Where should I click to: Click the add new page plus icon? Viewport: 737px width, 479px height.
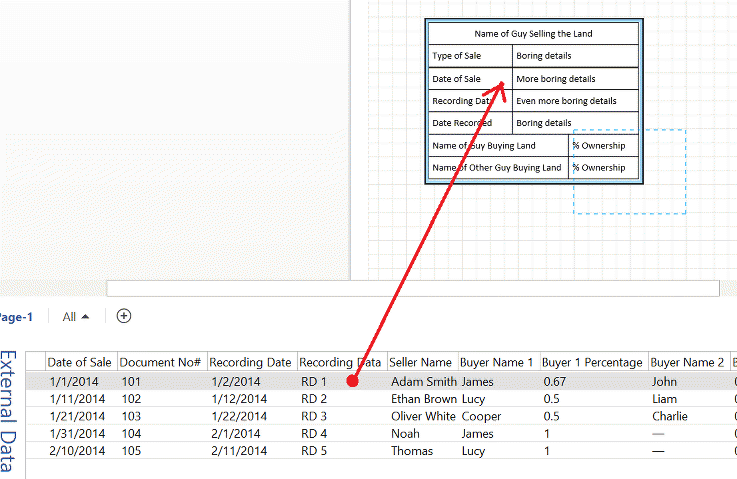click(x=124, y=316)
